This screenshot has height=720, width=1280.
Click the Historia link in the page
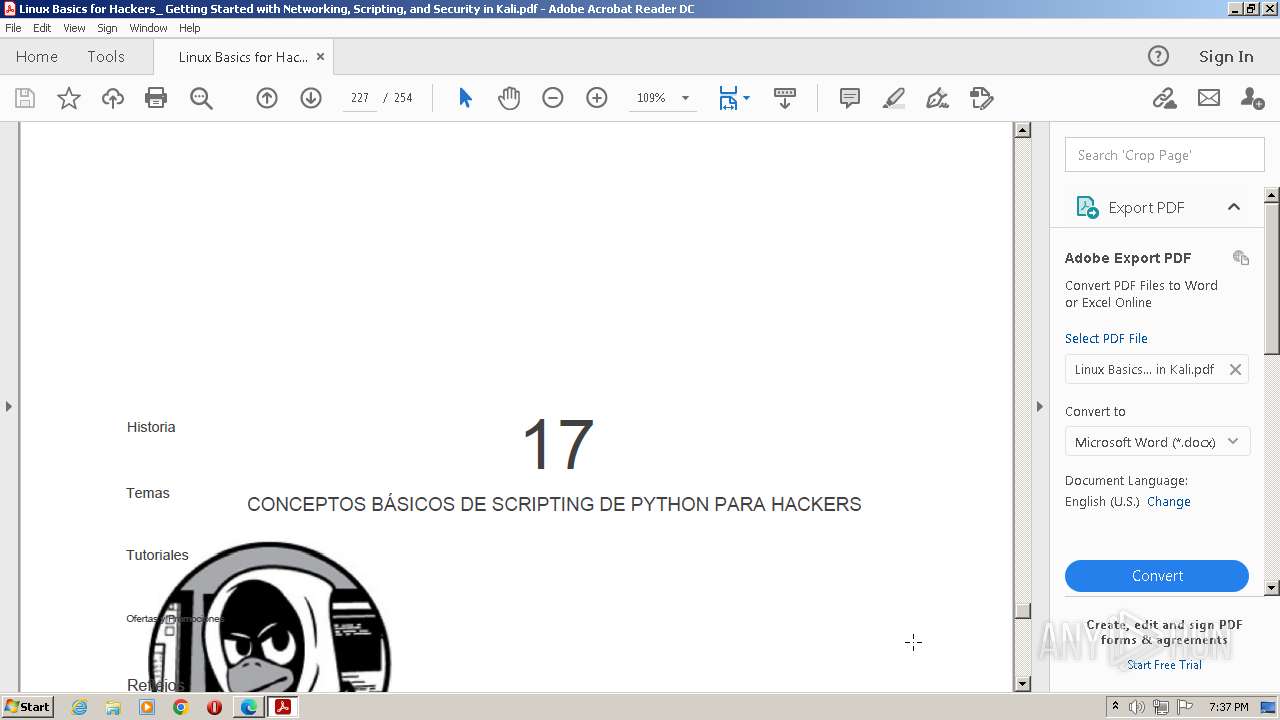pos(151,427)
